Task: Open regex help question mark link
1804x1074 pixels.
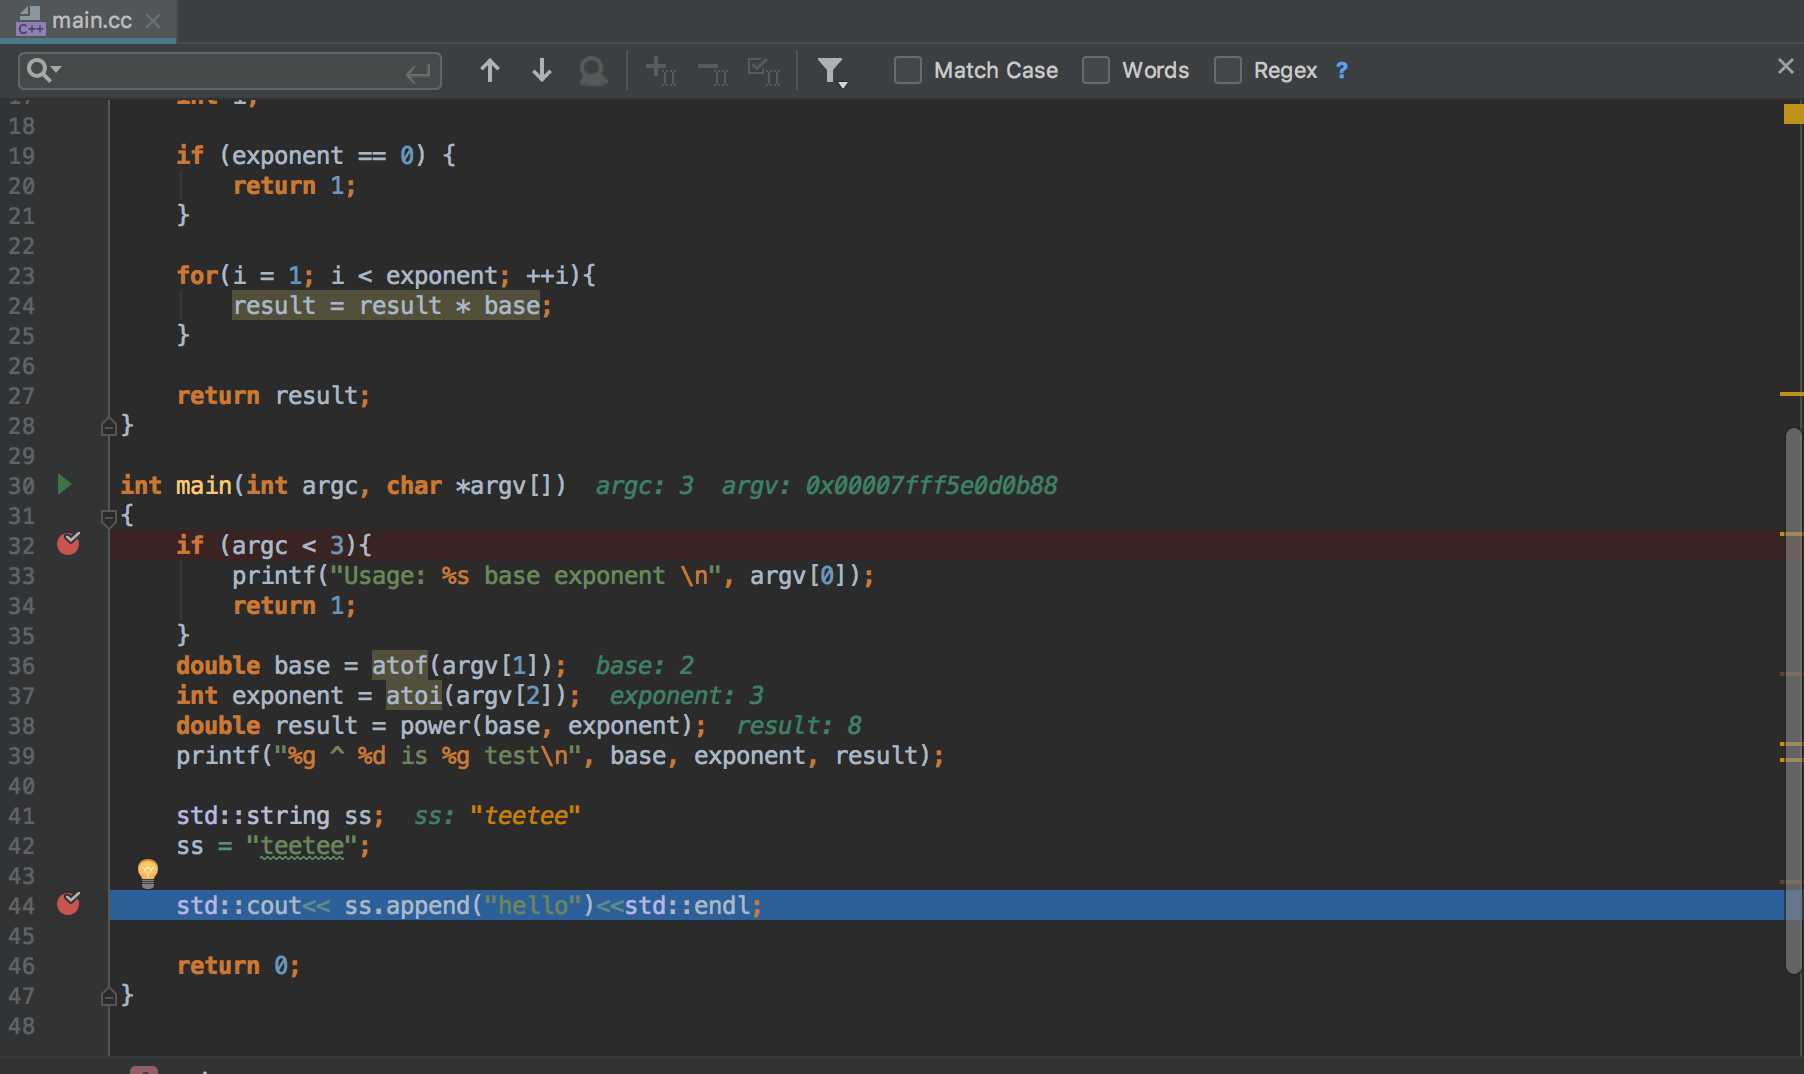Action: [1342, 70]
